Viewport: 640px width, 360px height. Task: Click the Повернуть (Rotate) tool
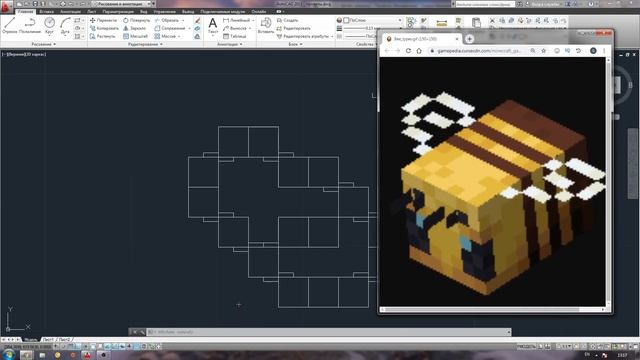136,20
